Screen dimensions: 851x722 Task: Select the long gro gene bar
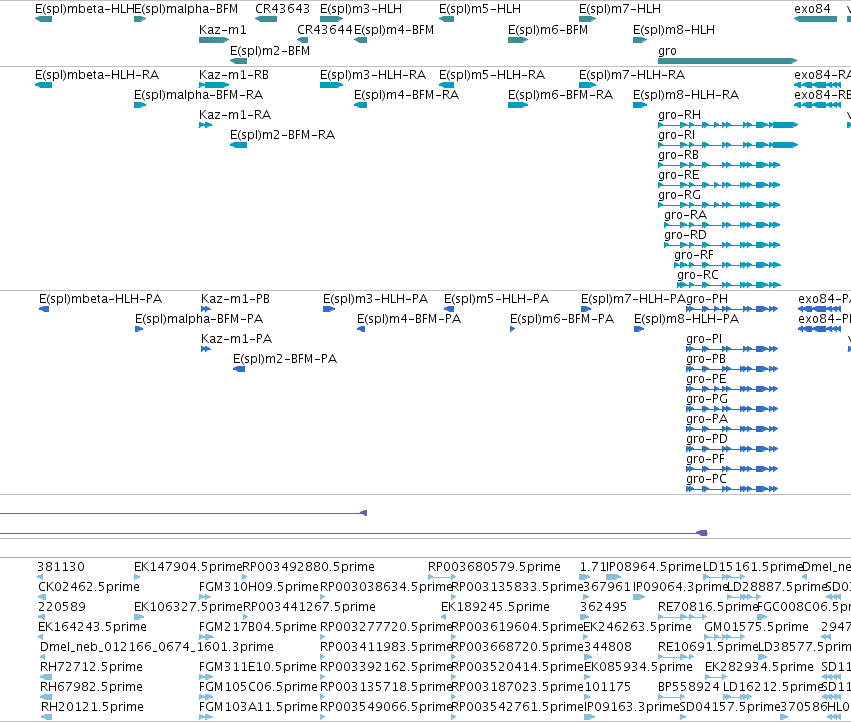click(x=727, y=61)
